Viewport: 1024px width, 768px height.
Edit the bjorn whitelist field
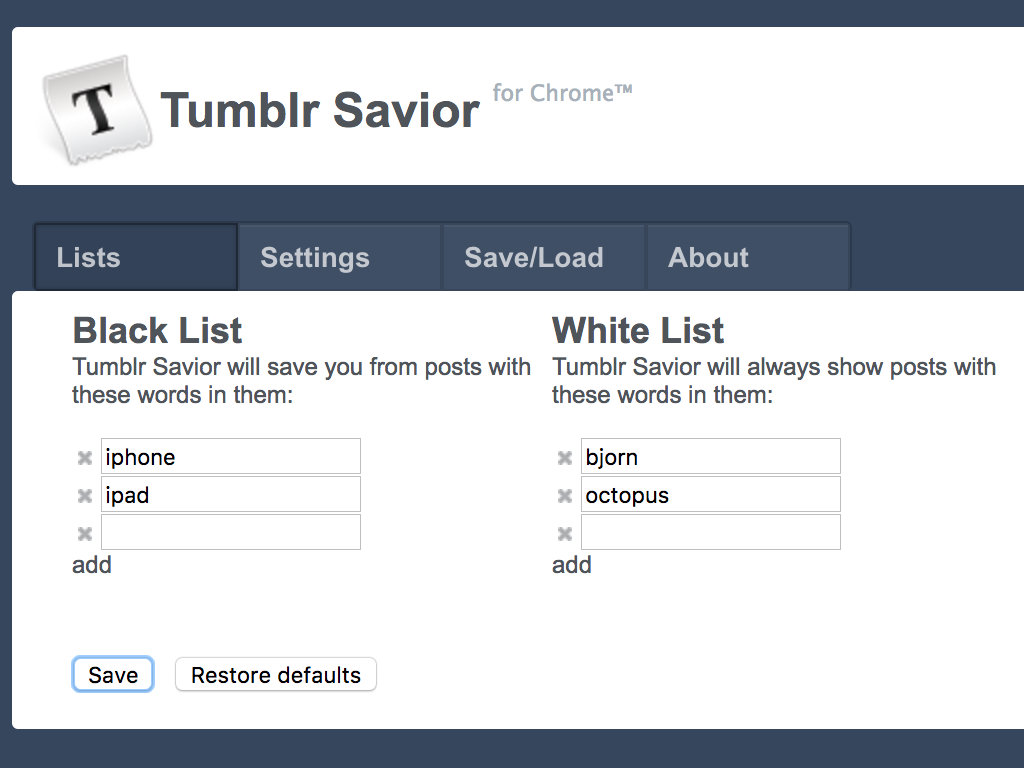coord(710,457)
